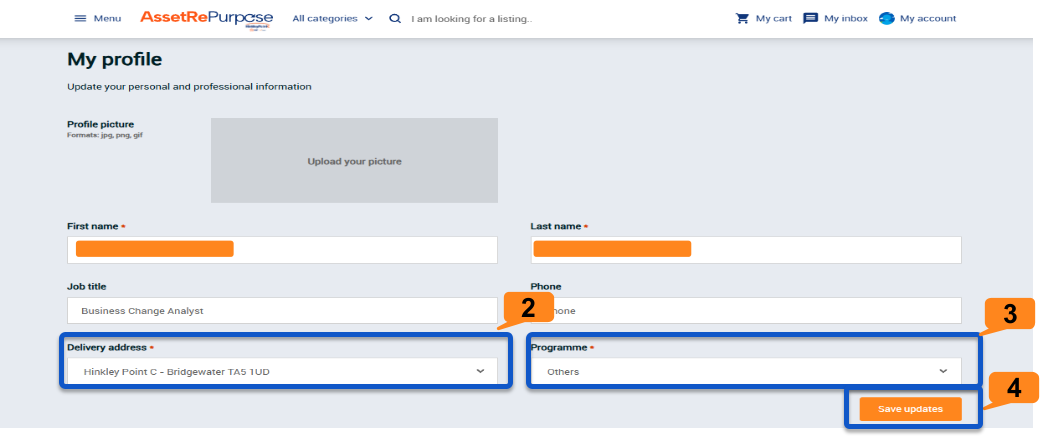This screenshot has width=1049, height=440.
Task: Click the Job title input field
Action: (282, 311)
